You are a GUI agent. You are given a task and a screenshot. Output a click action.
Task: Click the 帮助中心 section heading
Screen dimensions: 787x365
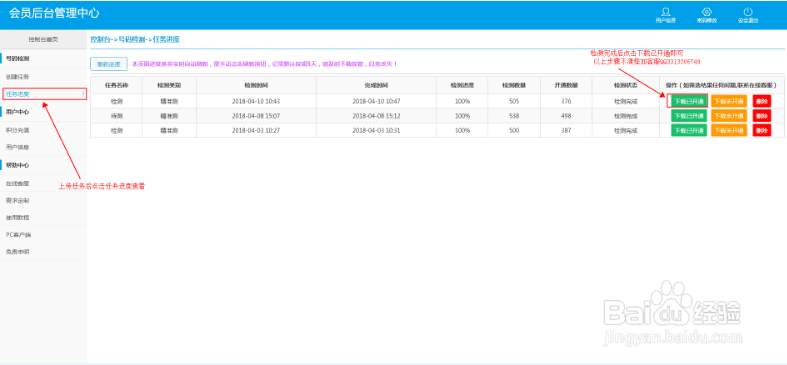click(x=18, y=165)
